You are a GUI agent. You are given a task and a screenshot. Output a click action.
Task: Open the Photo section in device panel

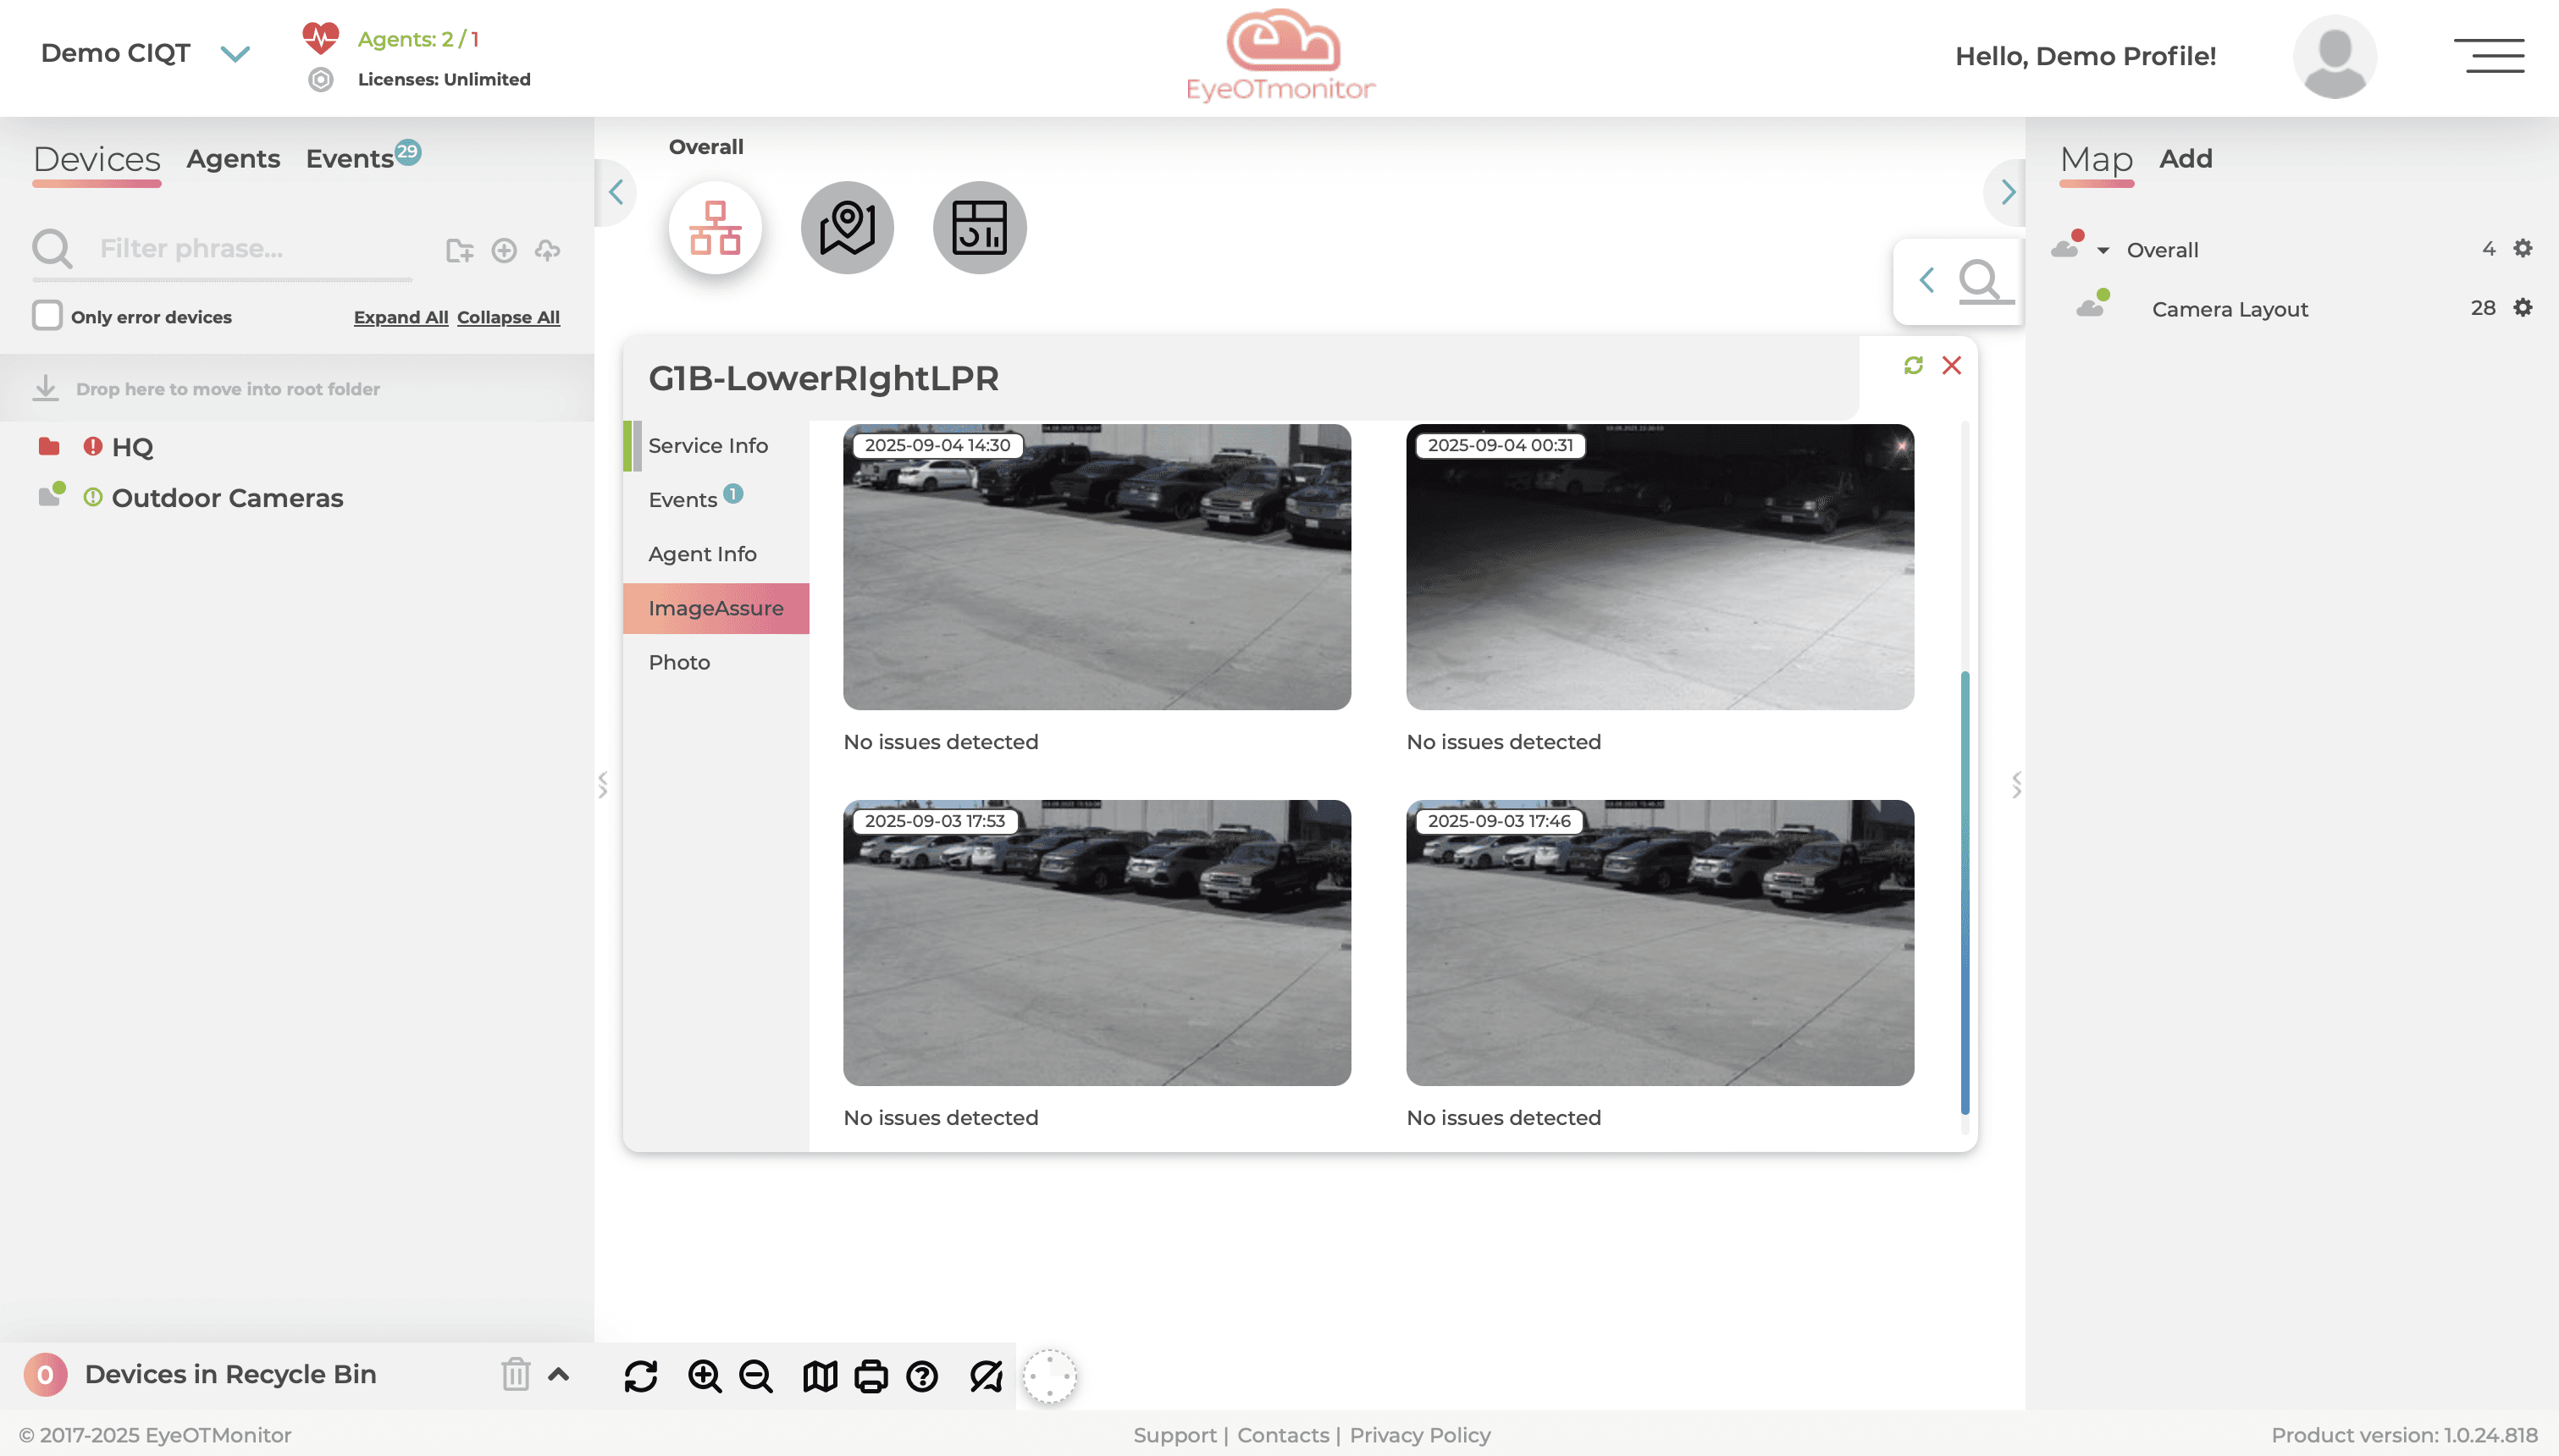coord(679,662)
